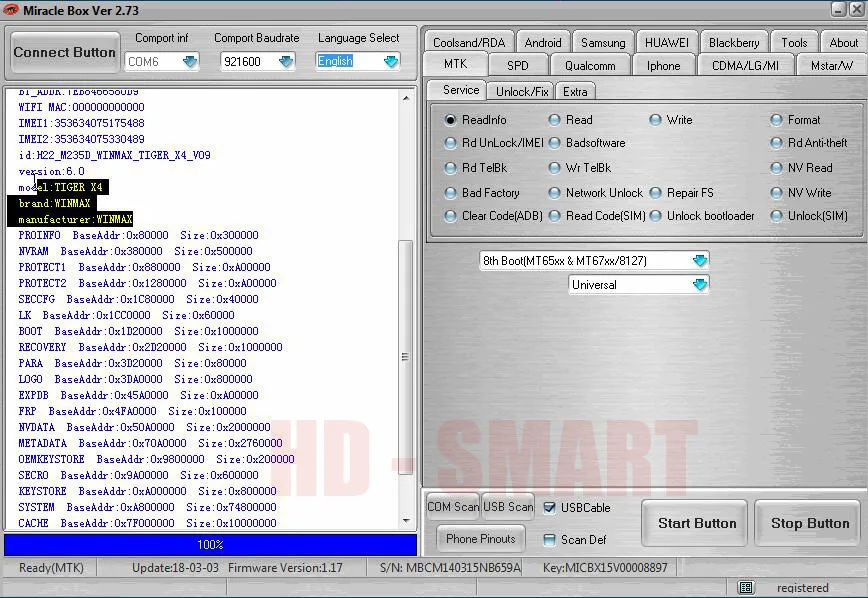Click the IMEI1:353634075175488 log line
868x598 pixels.
coord(81,123)
